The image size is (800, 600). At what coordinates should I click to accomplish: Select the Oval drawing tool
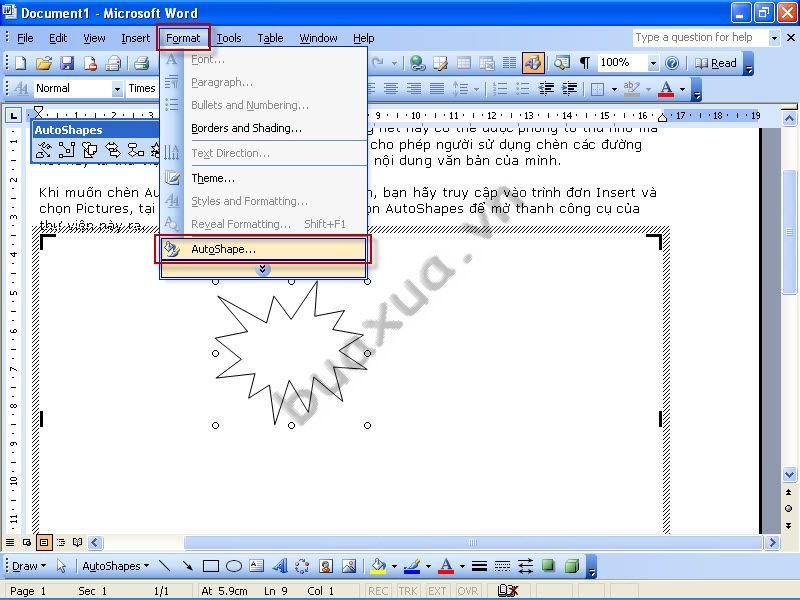[234, 566]
